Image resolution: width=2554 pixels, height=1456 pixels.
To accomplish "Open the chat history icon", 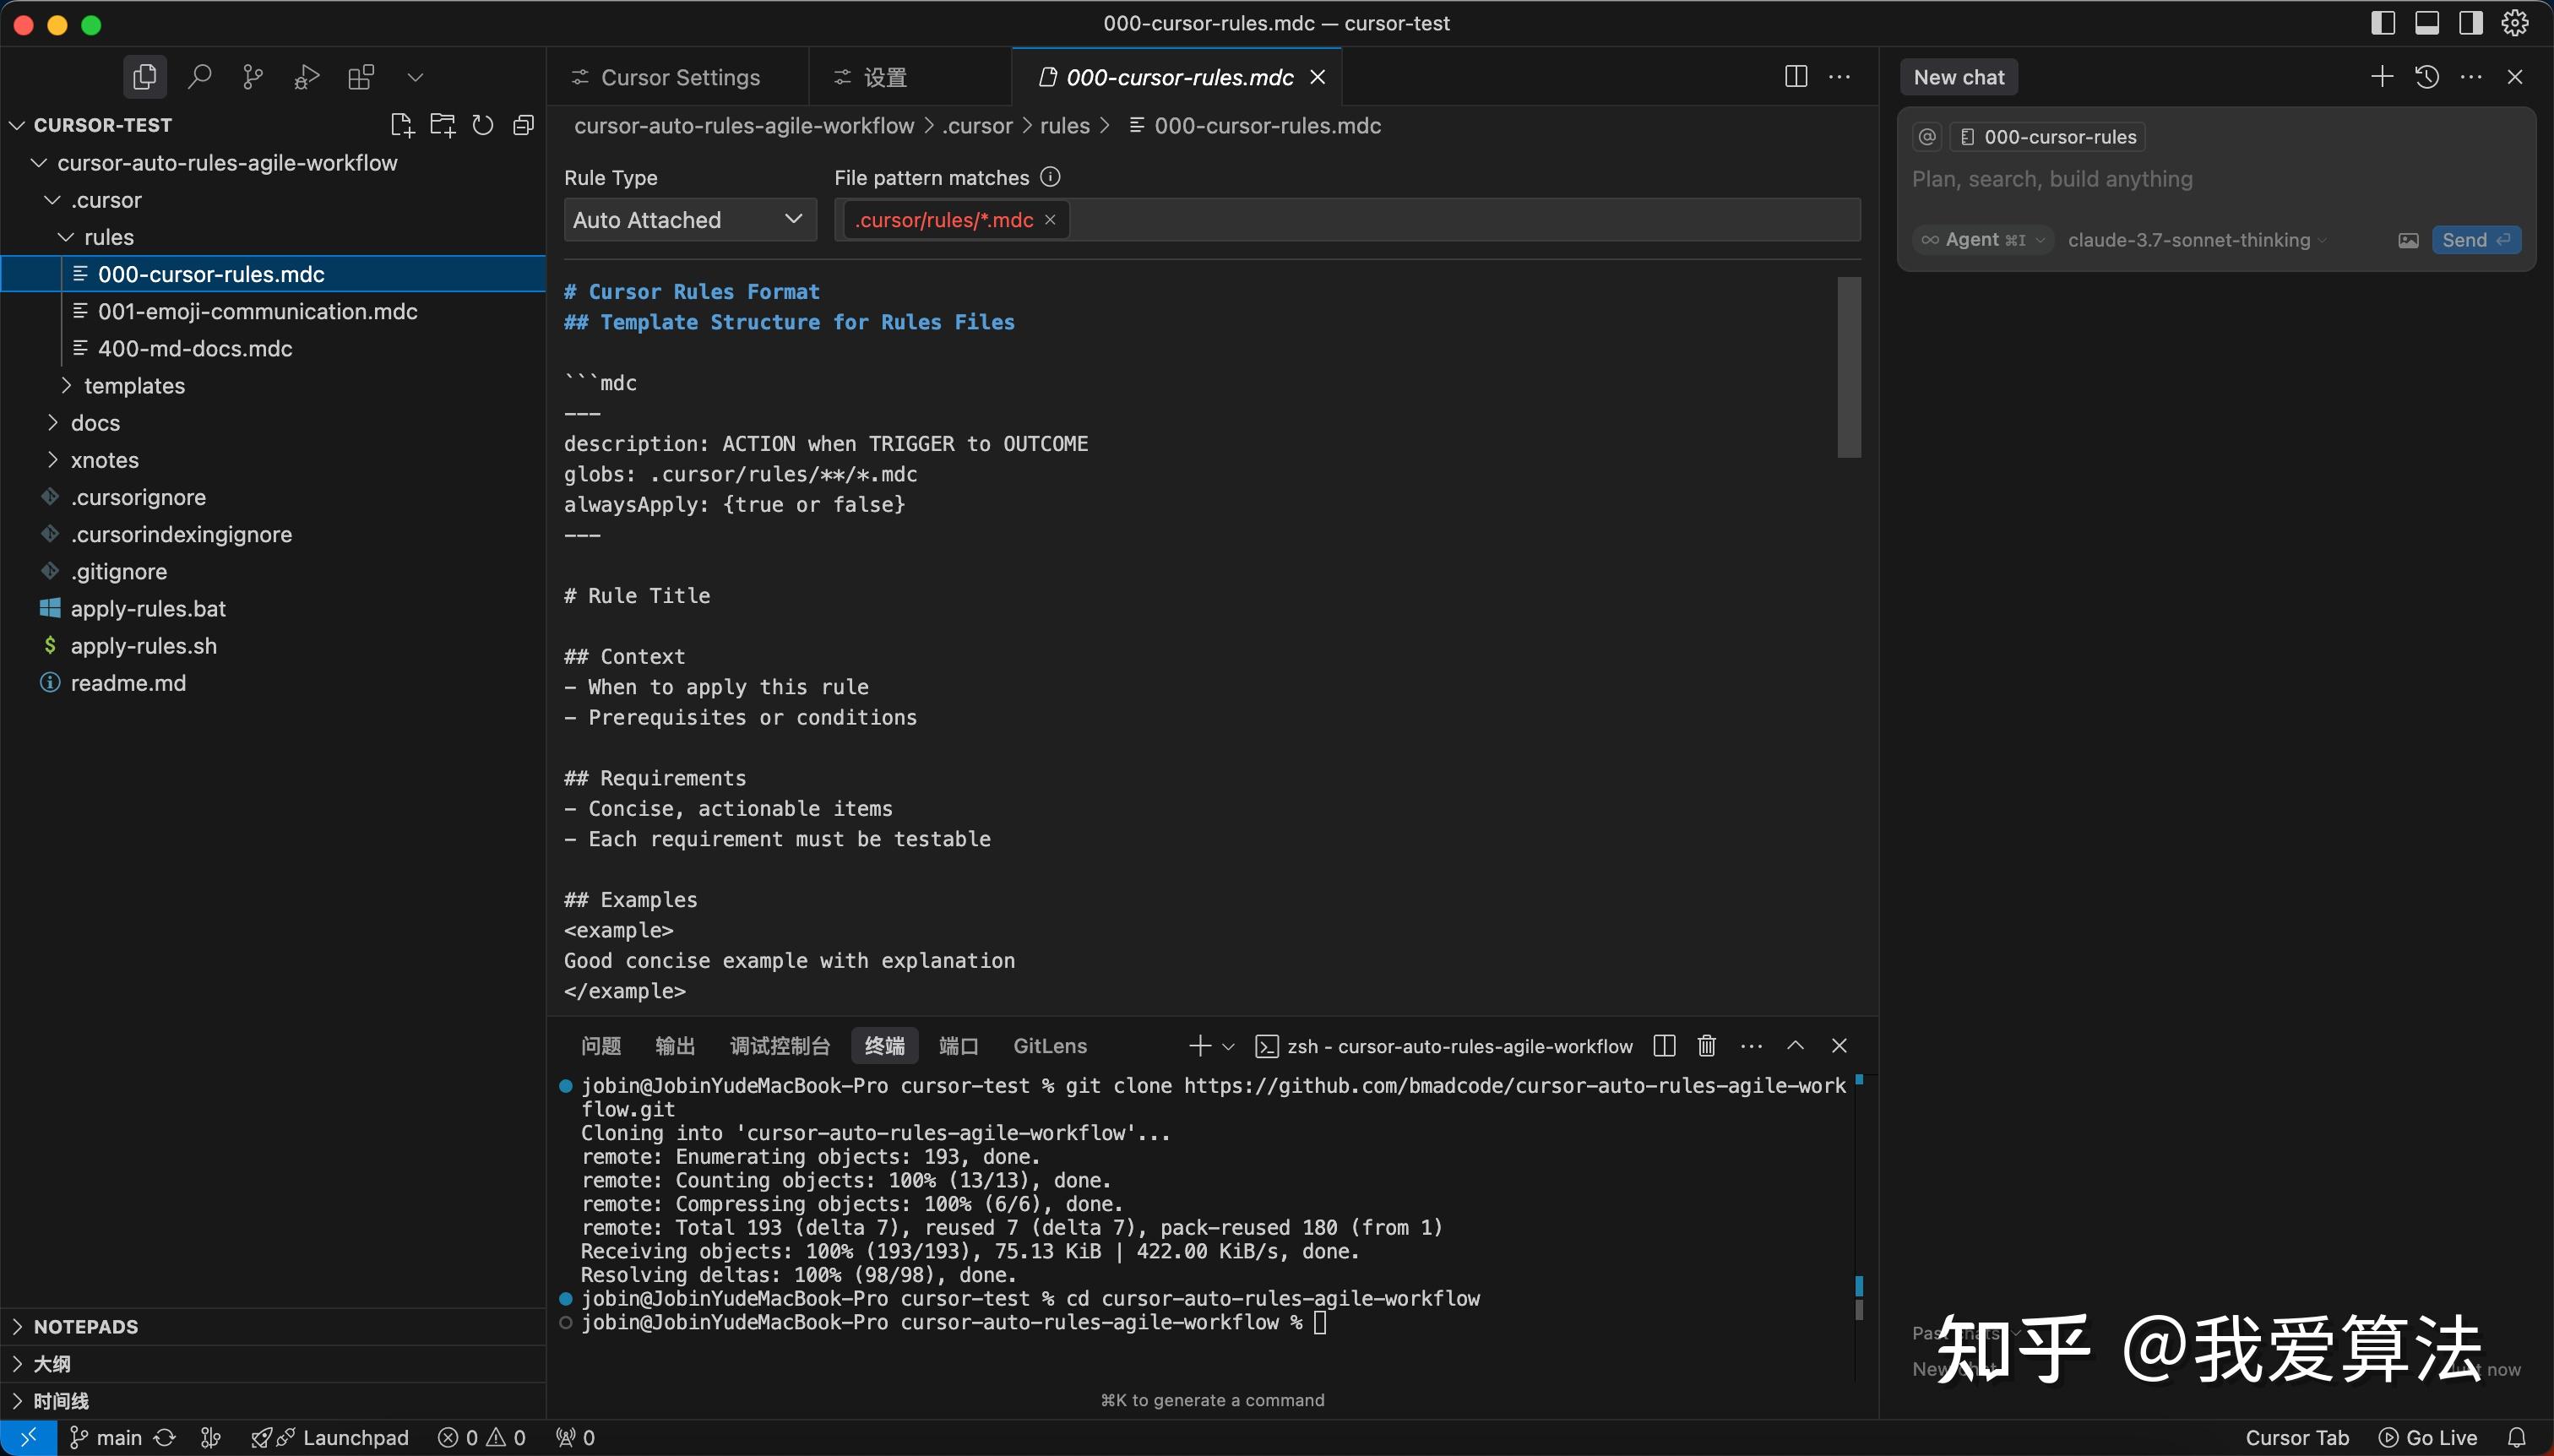I will point(2427,77).
